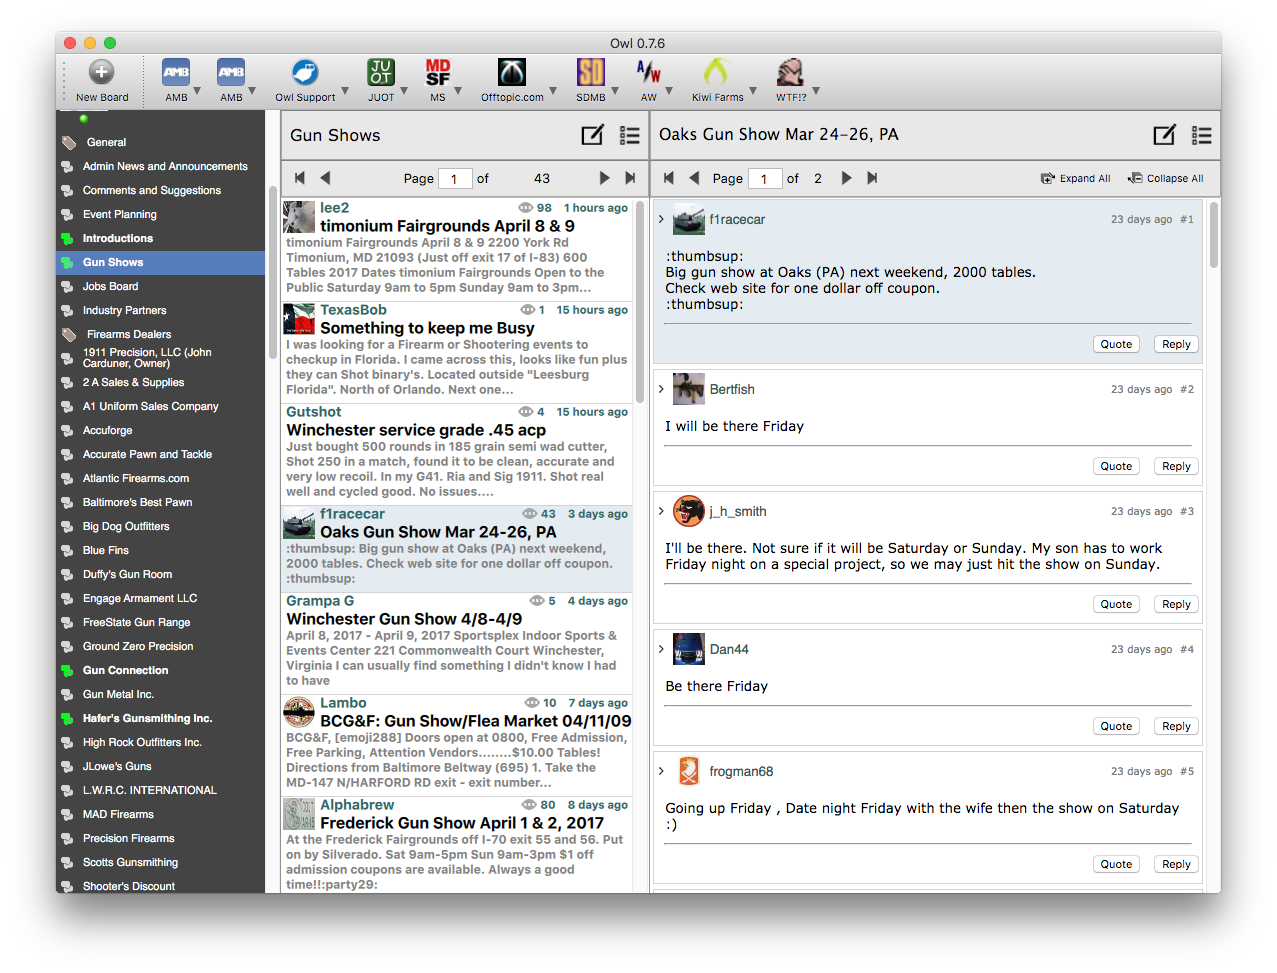The width and height of the screenshot is (1277, 973).
Task: Open the AW board icon
Action: (649, 72)
